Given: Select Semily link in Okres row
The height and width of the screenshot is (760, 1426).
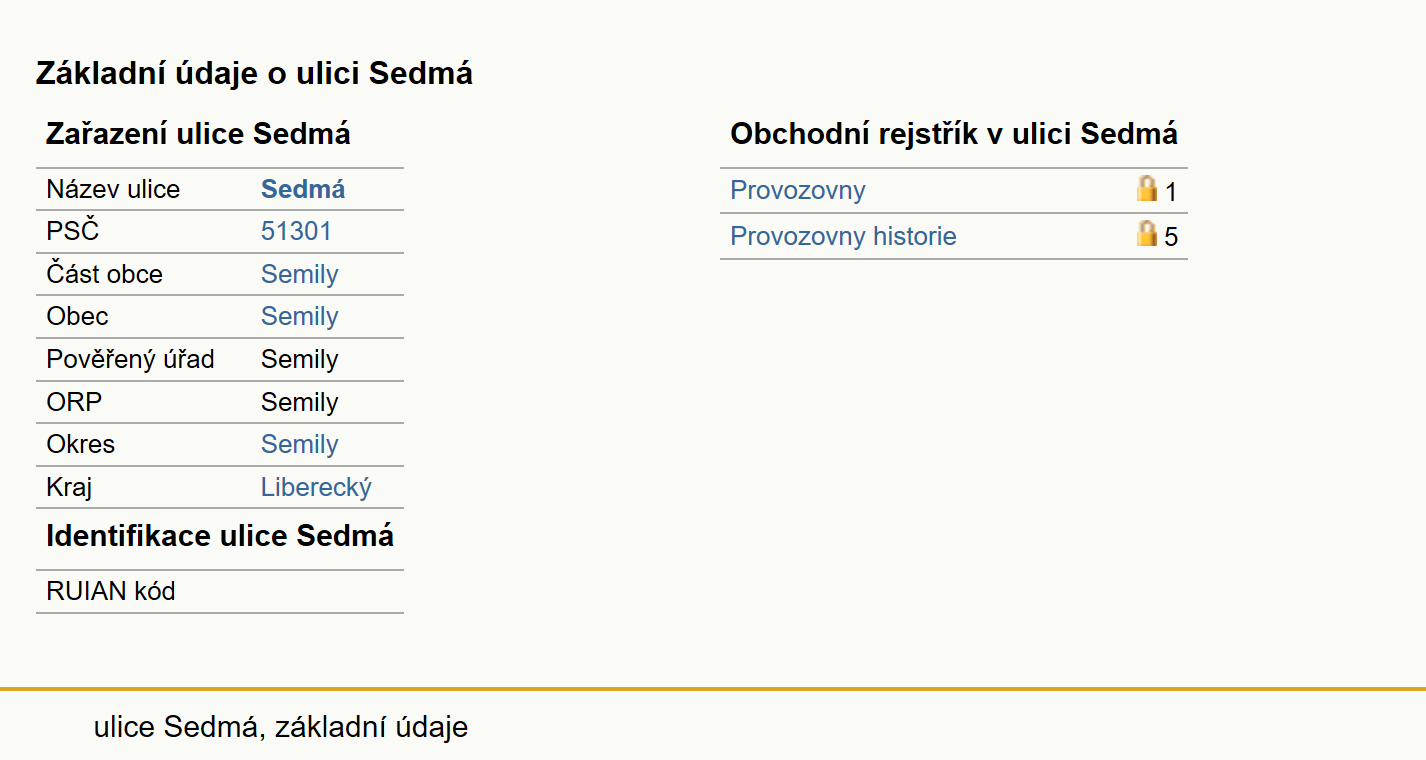Looking at the screenshot, I should tap(300, 444).
